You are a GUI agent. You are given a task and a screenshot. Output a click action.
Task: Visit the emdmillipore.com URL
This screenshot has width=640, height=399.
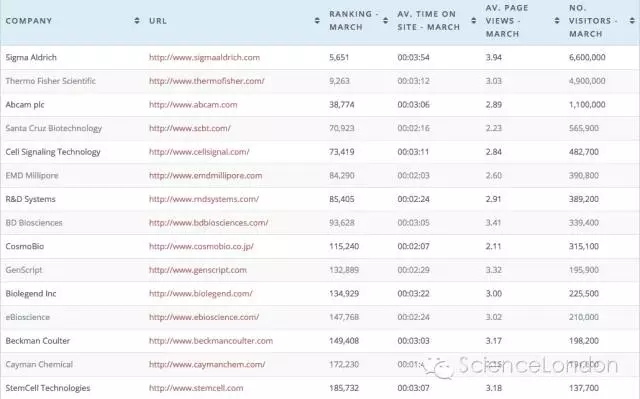(x=205, y=176)
